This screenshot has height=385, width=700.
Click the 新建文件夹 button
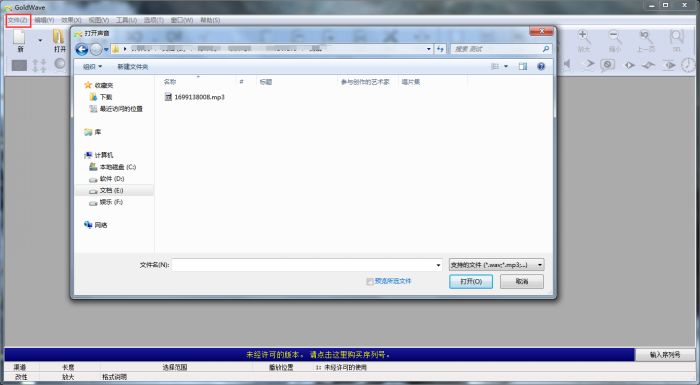click(x=133, y=67)
